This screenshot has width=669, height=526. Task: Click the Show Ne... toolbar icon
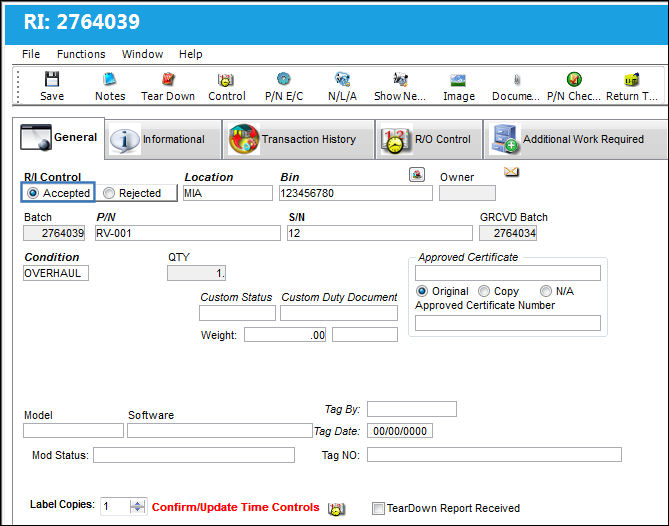[x=400, y=79]
